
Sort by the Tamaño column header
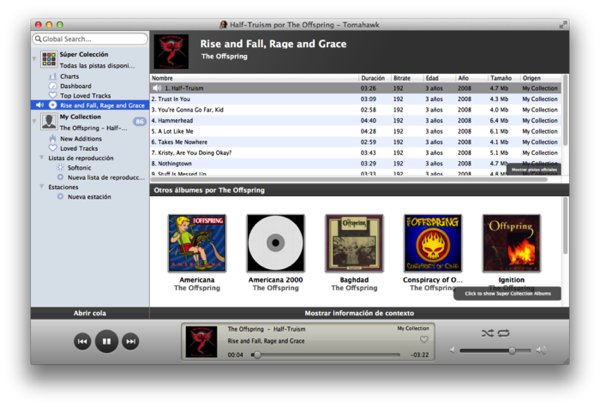coord(504,78)
